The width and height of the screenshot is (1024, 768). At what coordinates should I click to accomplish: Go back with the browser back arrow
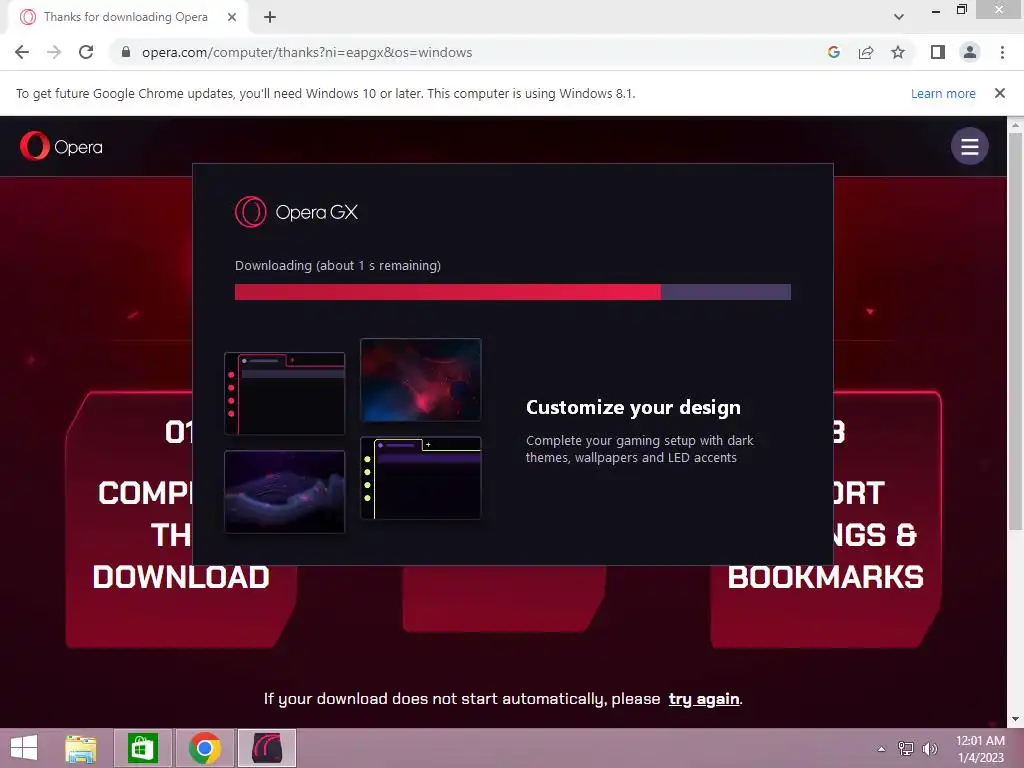(22, 52)
